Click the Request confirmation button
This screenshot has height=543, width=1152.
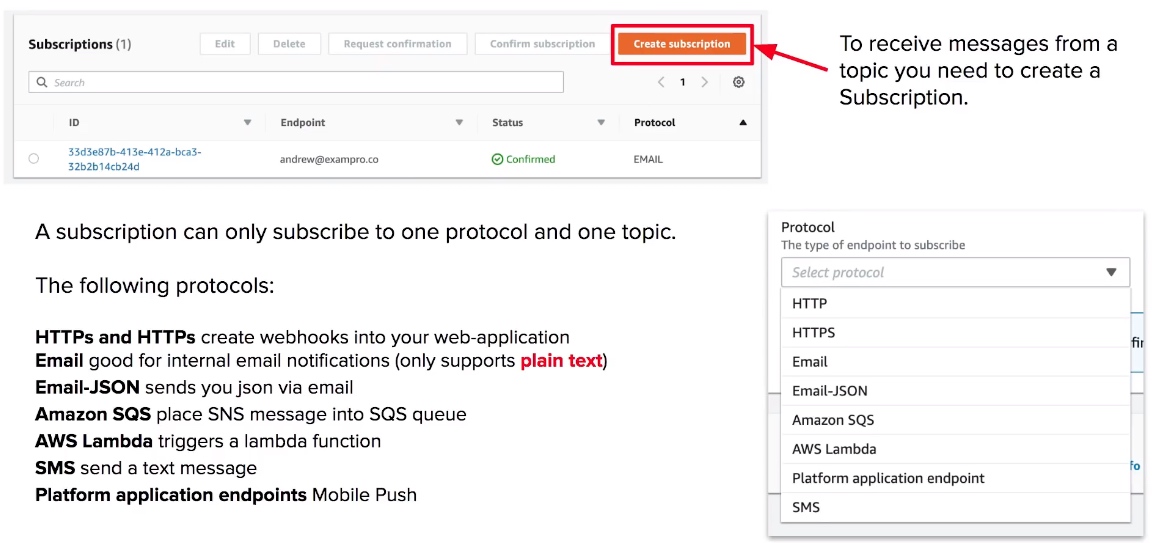coord(397,43)
